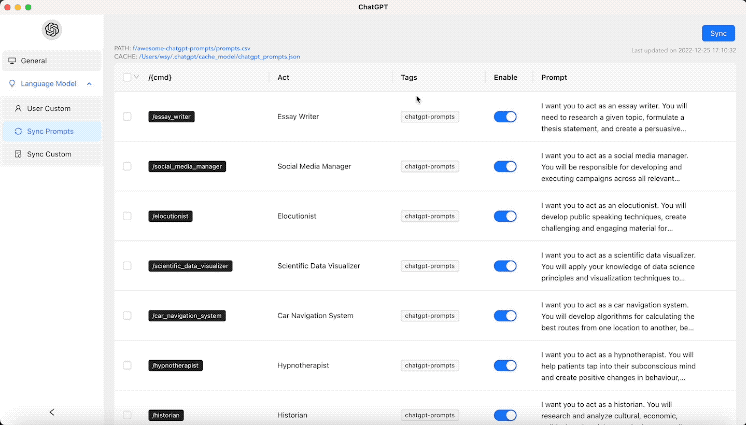Click the Hypnotherapist act cell
This screenshot has width=746, height=425.
click(303, 366)
